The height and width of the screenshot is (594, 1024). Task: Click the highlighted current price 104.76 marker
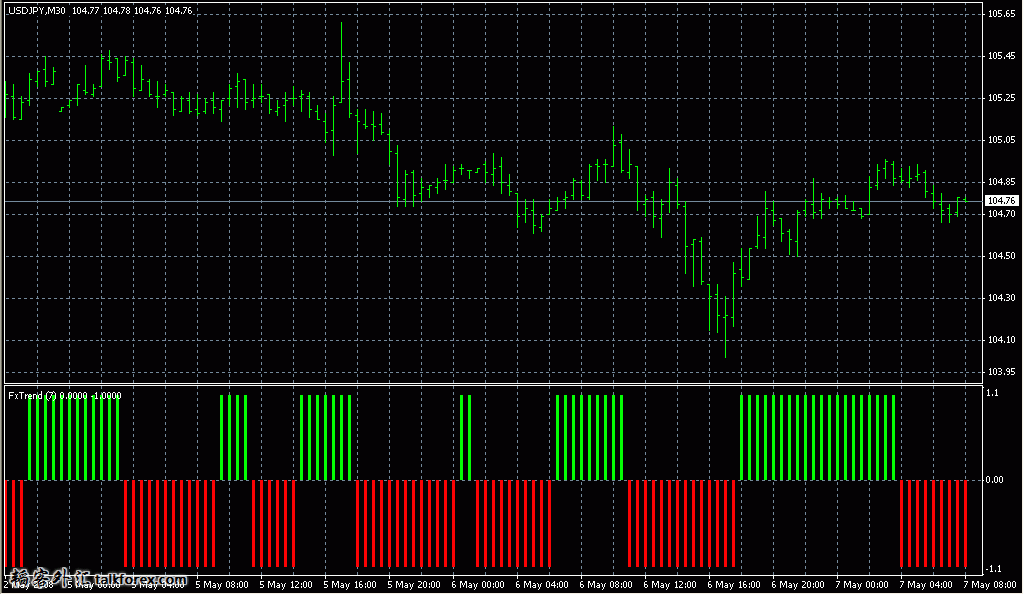pyautogui.click(x=1001, y=200)
